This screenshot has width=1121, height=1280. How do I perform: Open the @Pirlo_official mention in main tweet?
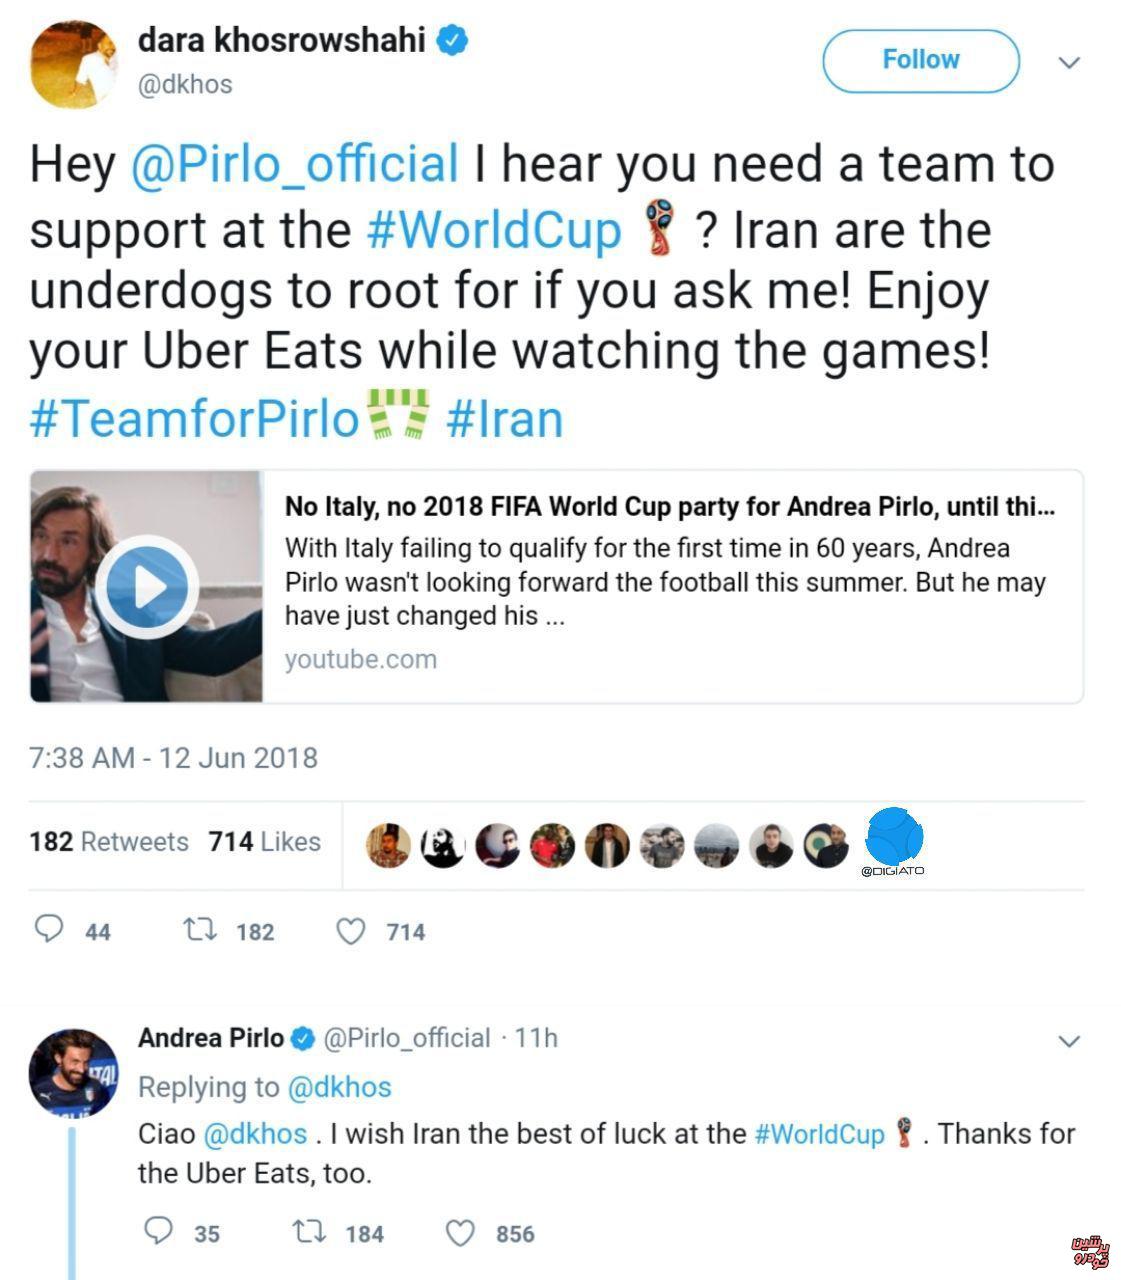(295, 164)
